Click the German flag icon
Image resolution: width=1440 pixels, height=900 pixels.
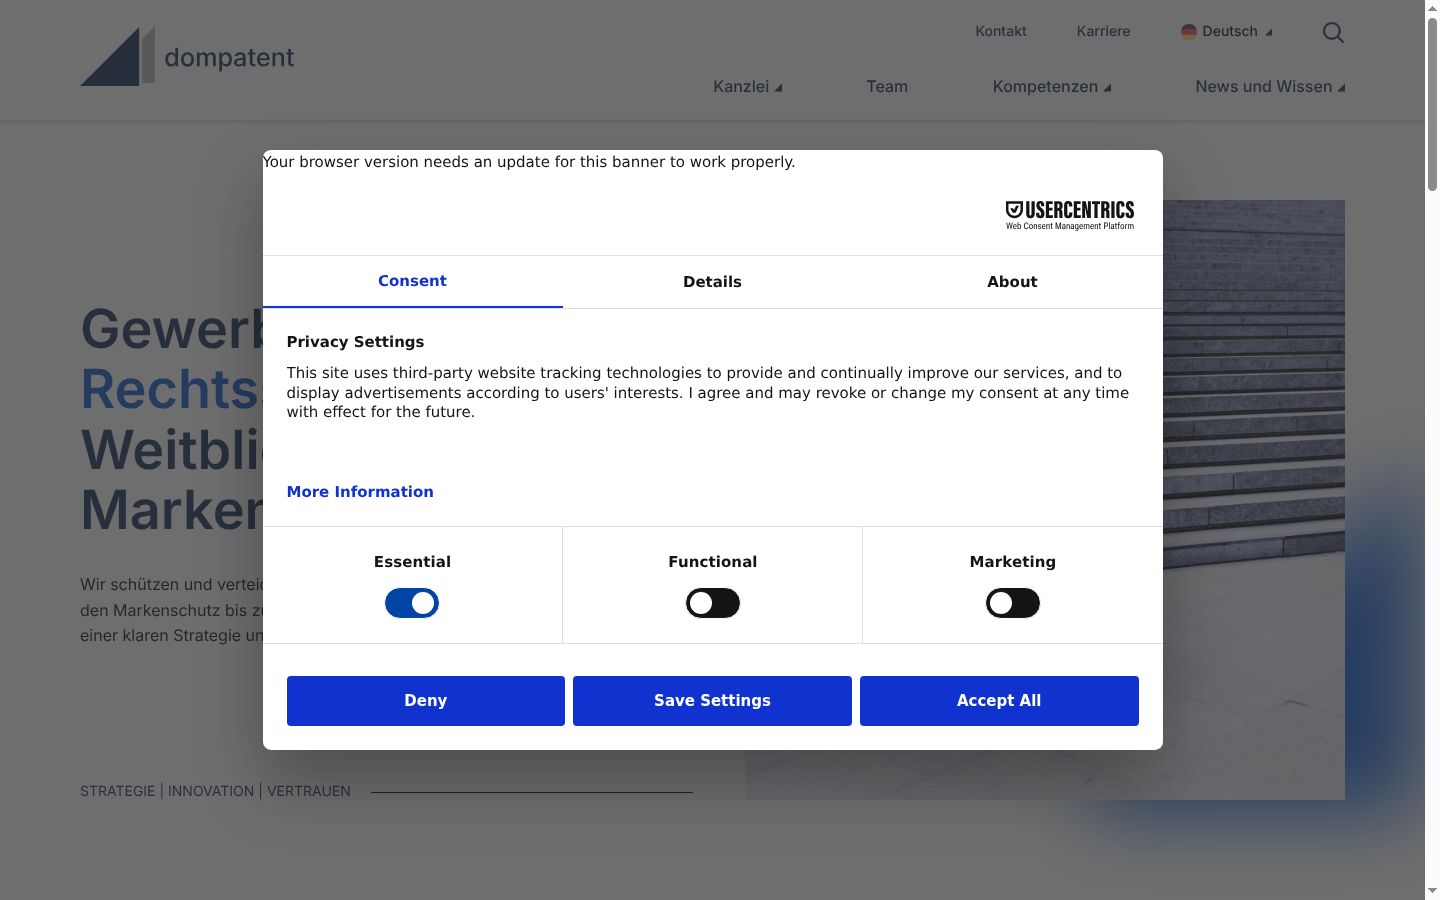(x=1188, y=31)
